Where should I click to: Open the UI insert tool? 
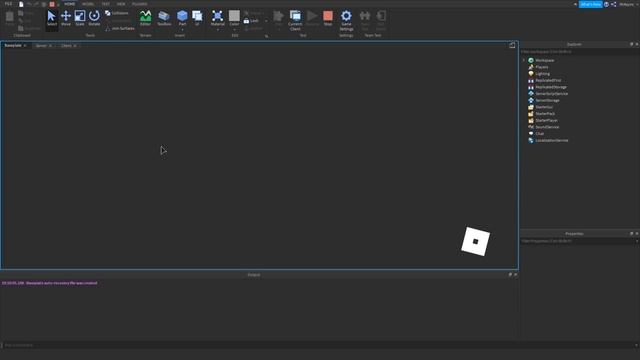pyautogui.click(x=197, y=19)
